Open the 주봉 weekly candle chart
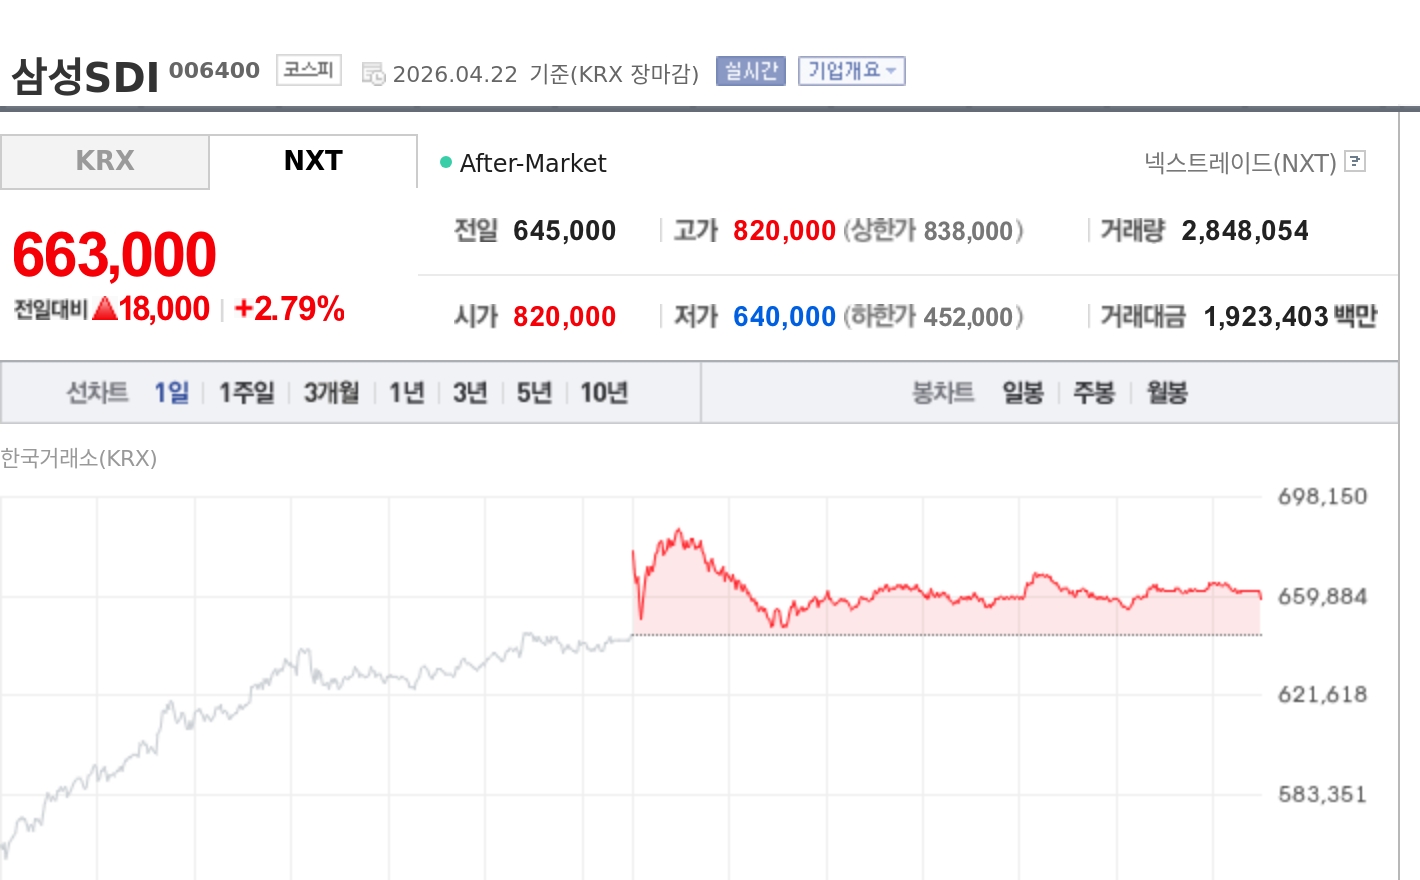 1093,392
